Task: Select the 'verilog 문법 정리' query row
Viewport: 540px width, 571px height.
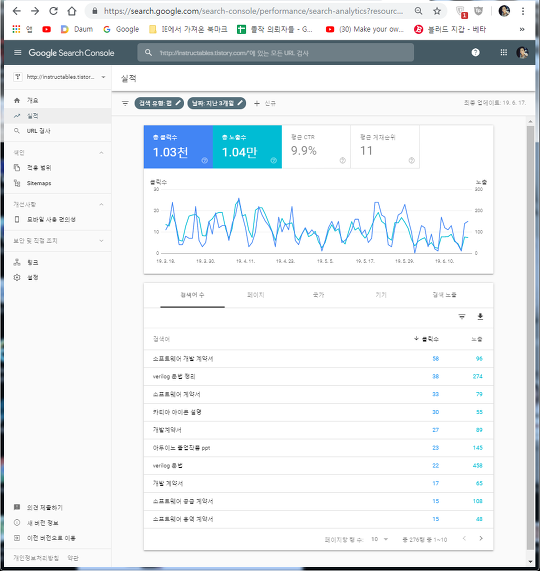Action: (319, 377)
